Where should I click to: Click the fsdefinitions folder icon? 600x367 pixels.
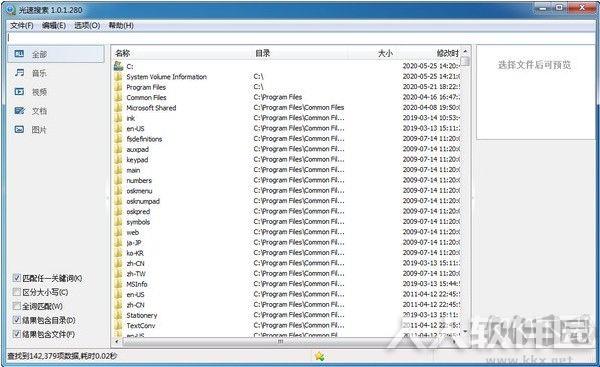pos(118,139)
